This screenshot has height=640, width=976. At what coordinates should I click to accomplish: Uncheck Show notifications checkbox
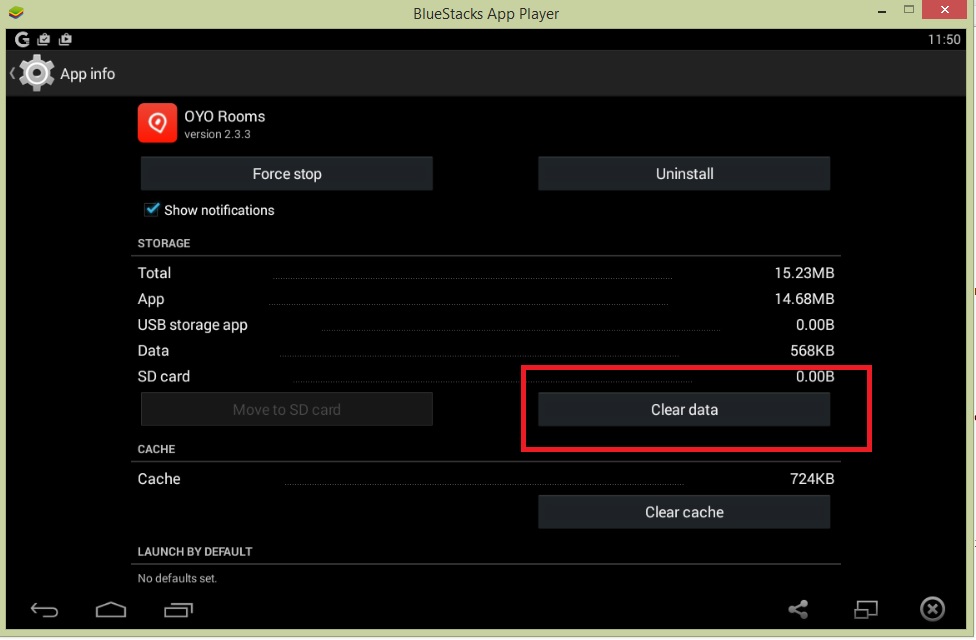(151, 209)
